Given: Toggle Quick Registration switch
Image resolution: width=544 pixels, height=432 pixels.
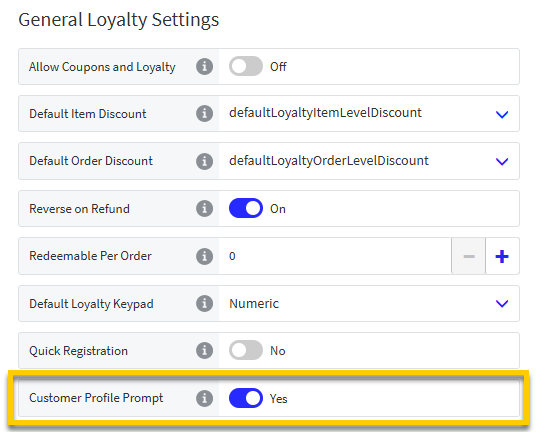Looking at the screenshot, I should [246, 350].
